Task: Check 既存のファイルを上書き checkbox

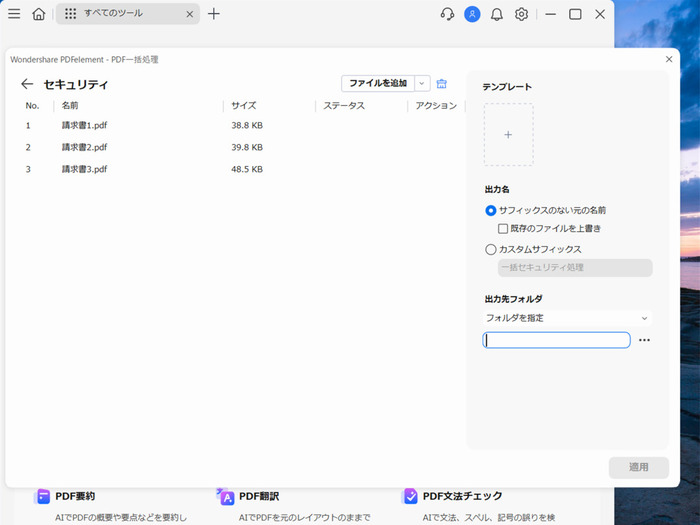Action: 503,229
